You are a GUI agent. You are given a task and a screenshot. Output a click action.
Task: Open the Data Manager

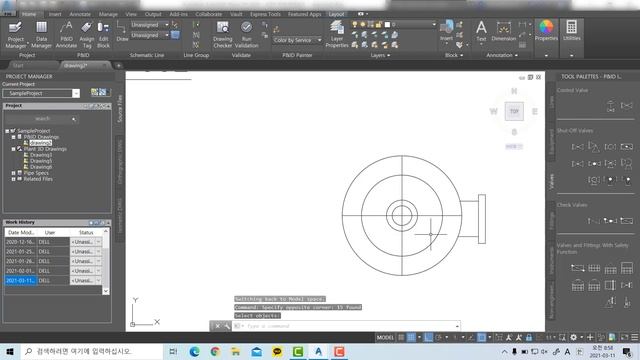[41, 35]
